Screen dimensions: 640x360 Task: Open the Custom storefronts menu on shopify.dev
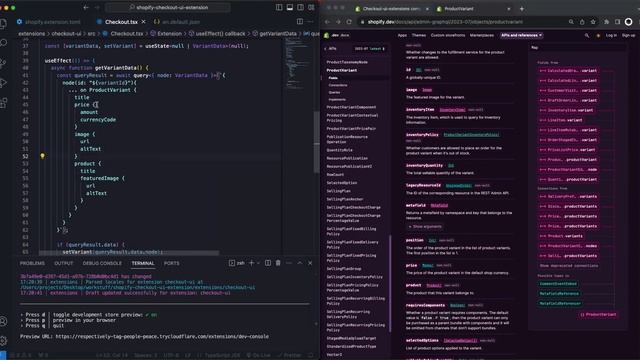(x=448, y=36)
